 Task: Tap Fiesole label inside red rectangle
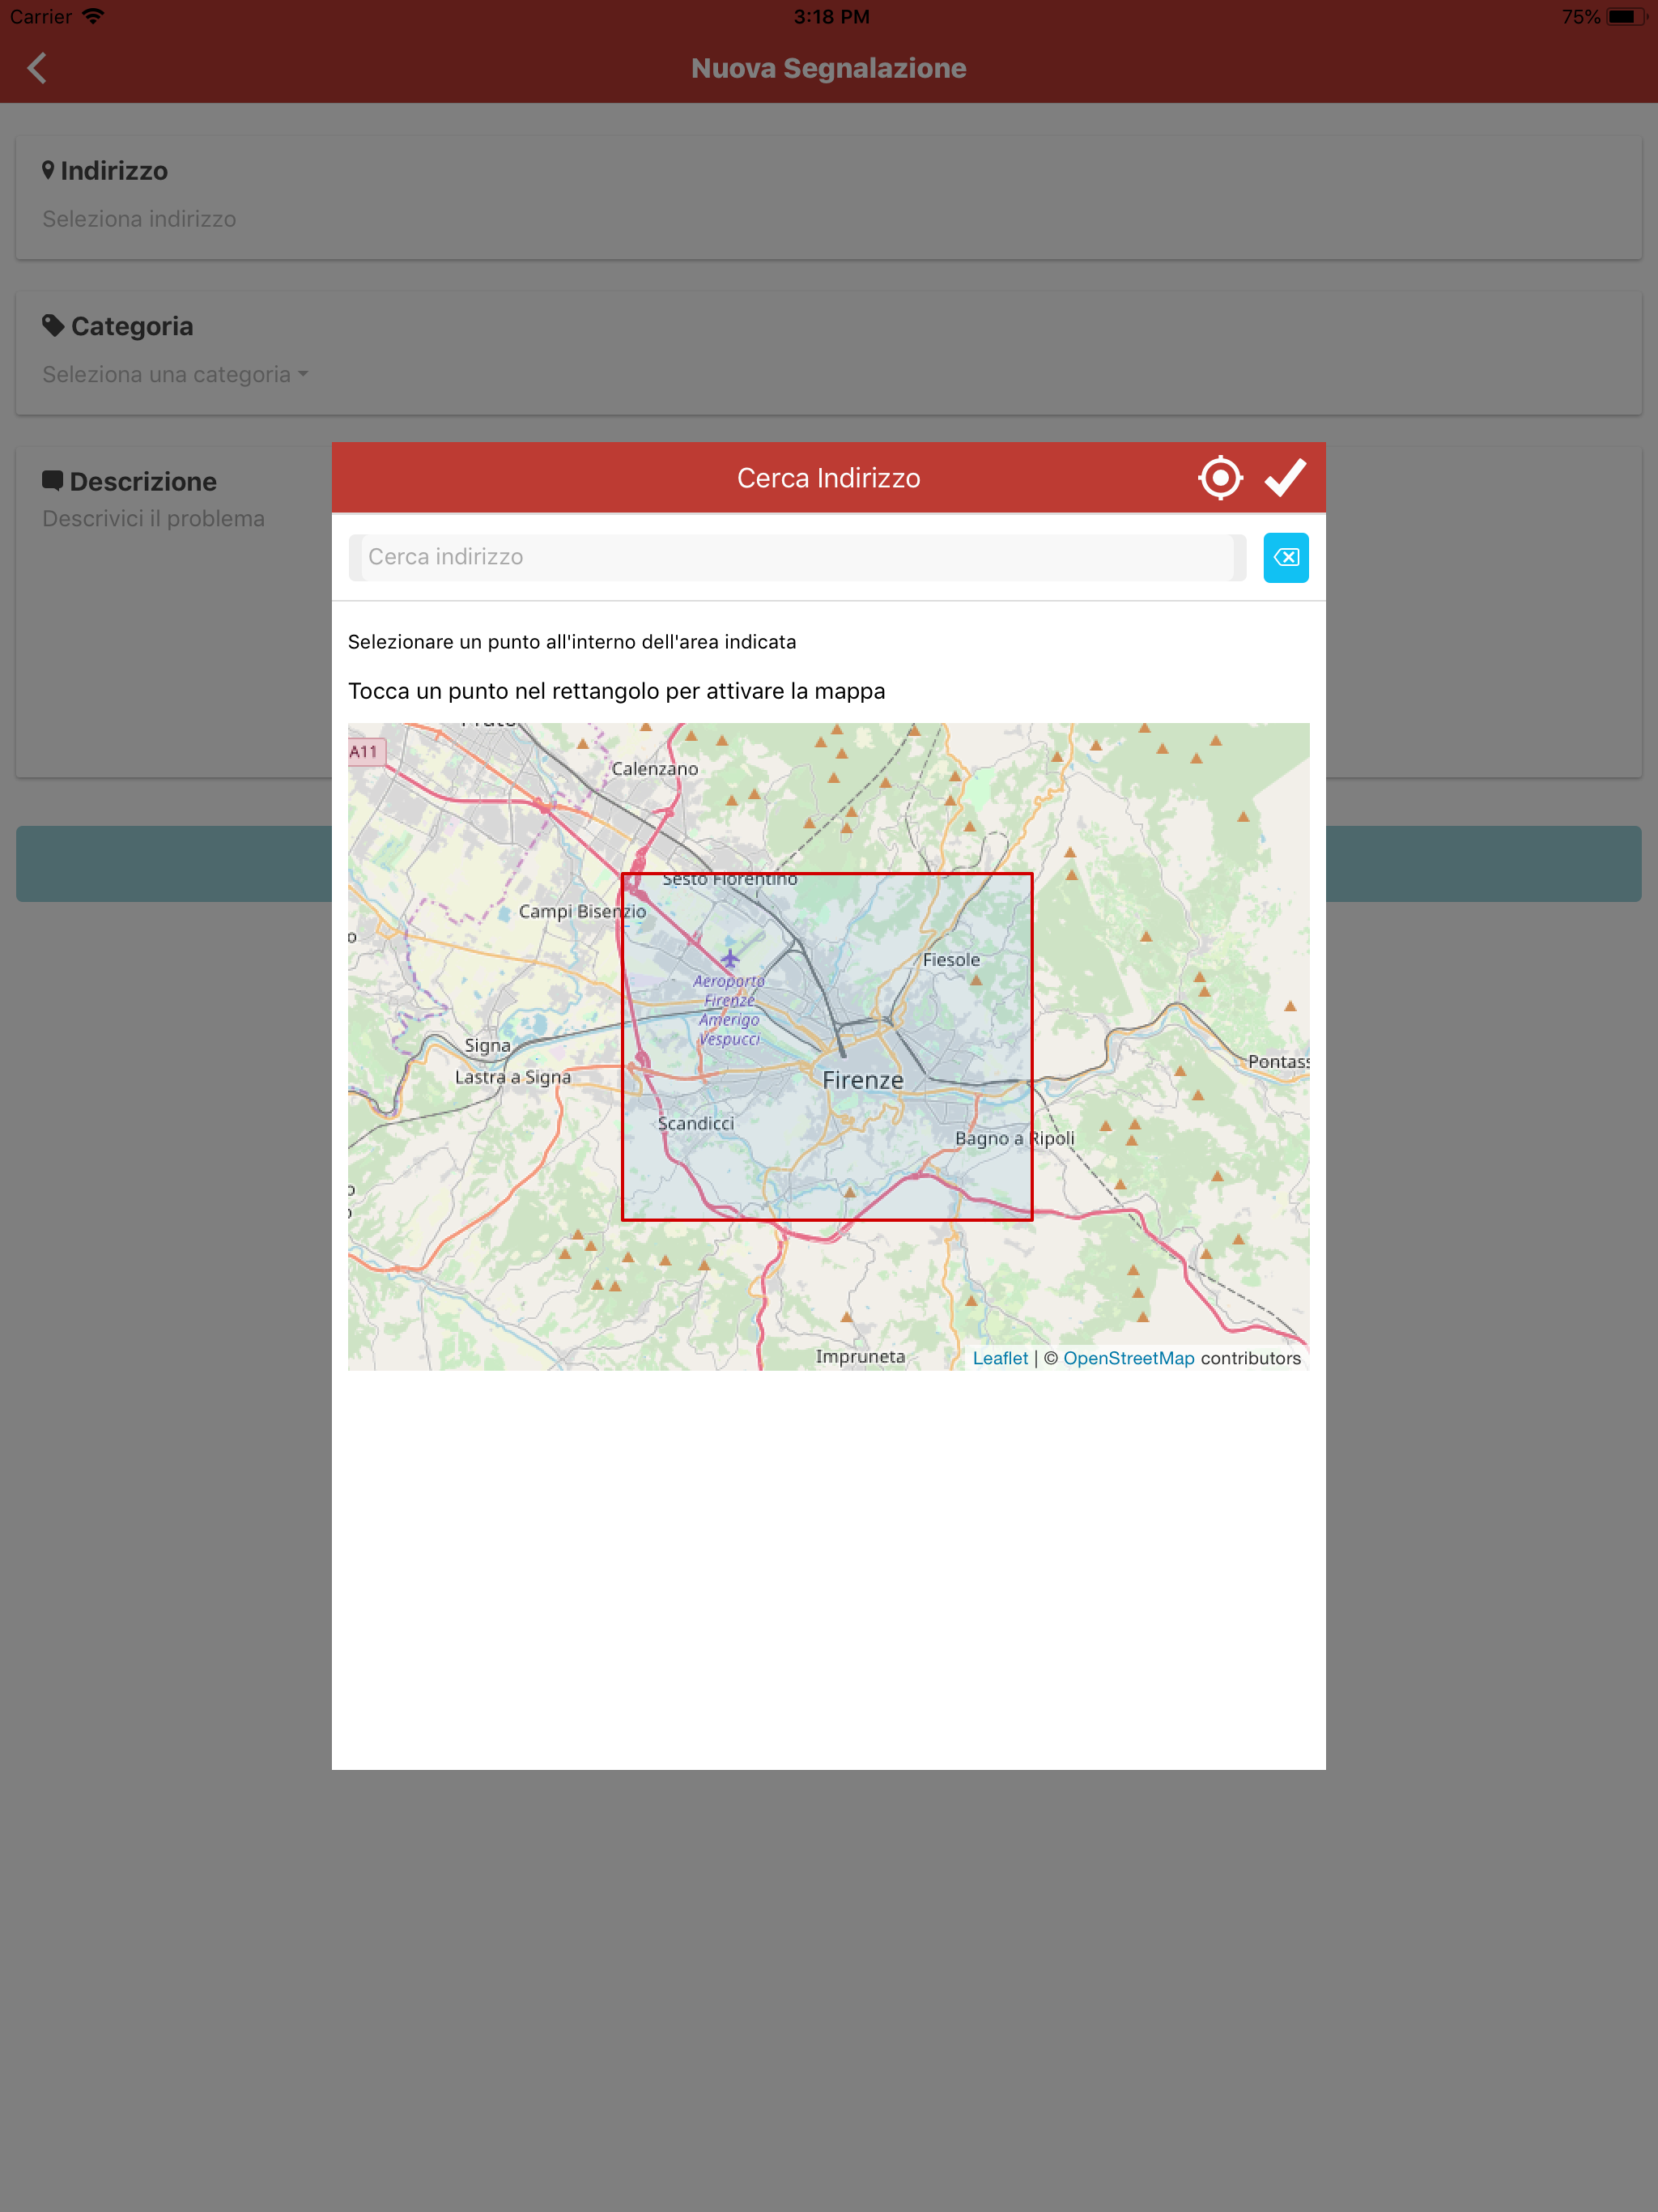tap(951, 960)
